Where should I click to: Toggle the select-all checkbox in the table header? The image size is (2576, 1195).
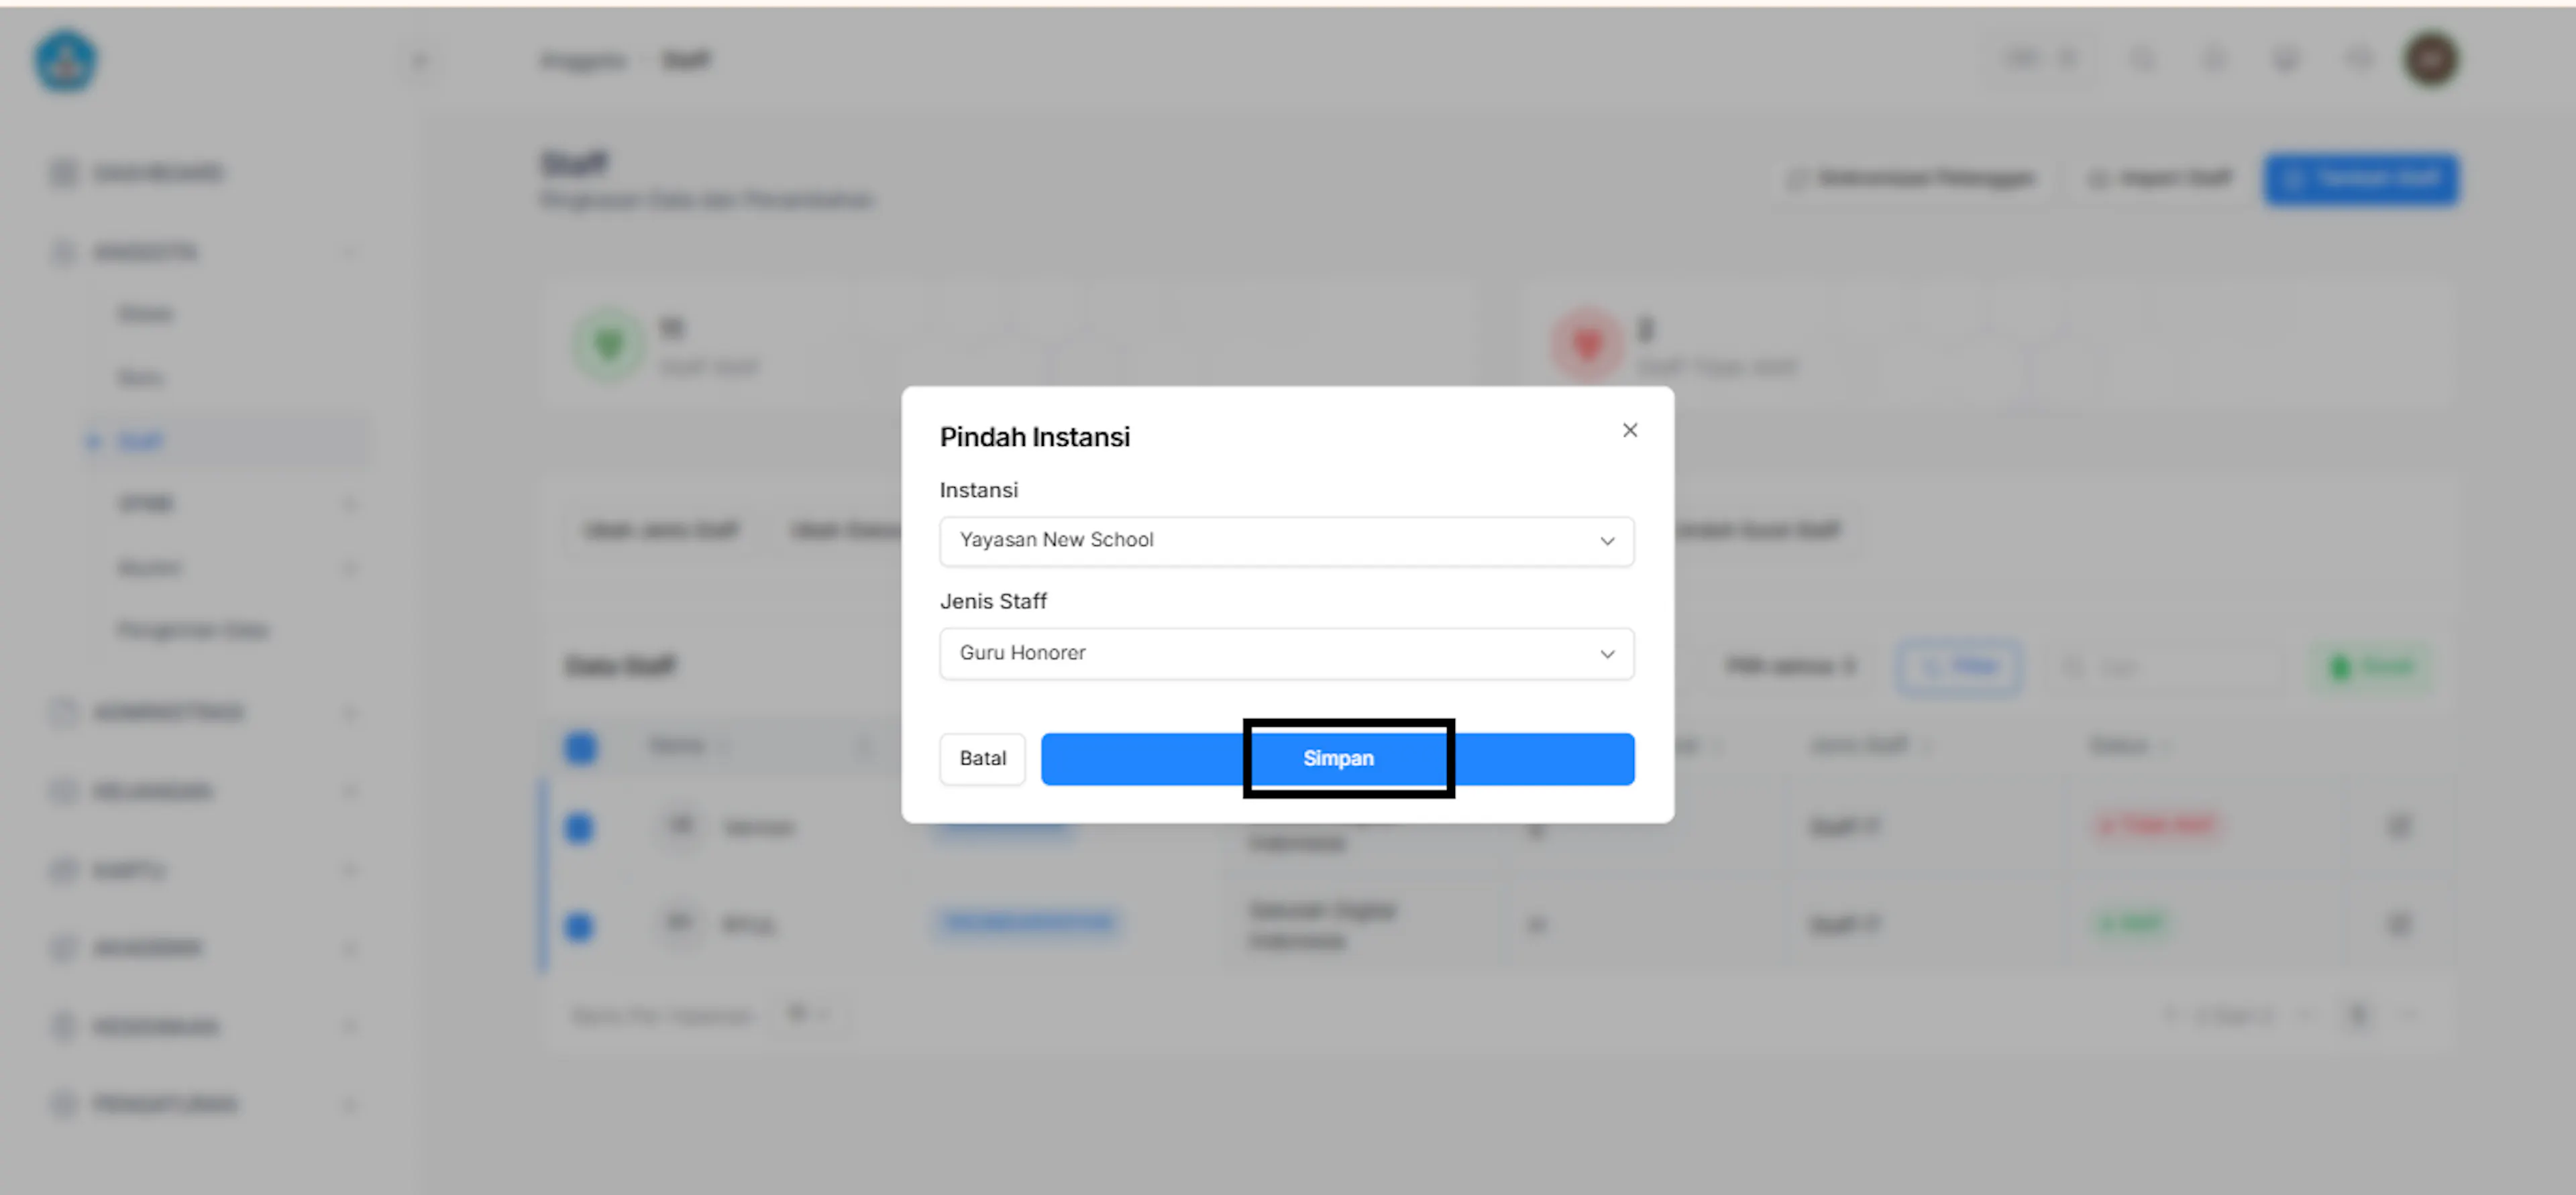581,747
